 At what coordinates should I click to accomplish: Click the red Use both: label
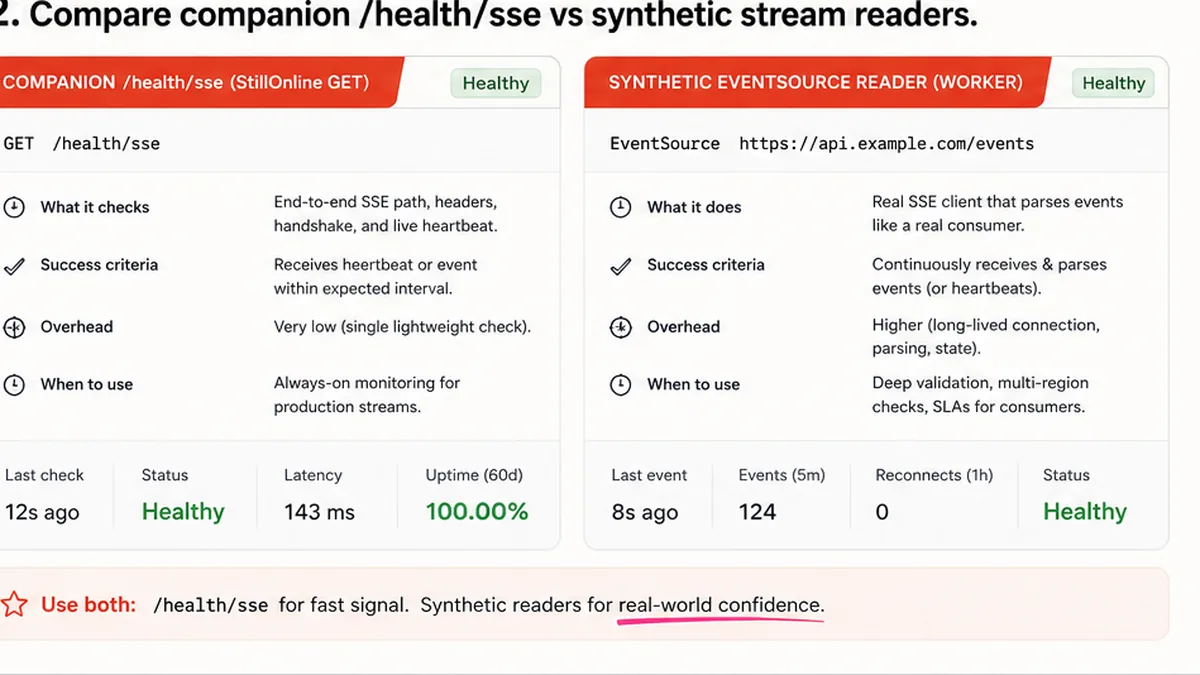coord(88,605)
